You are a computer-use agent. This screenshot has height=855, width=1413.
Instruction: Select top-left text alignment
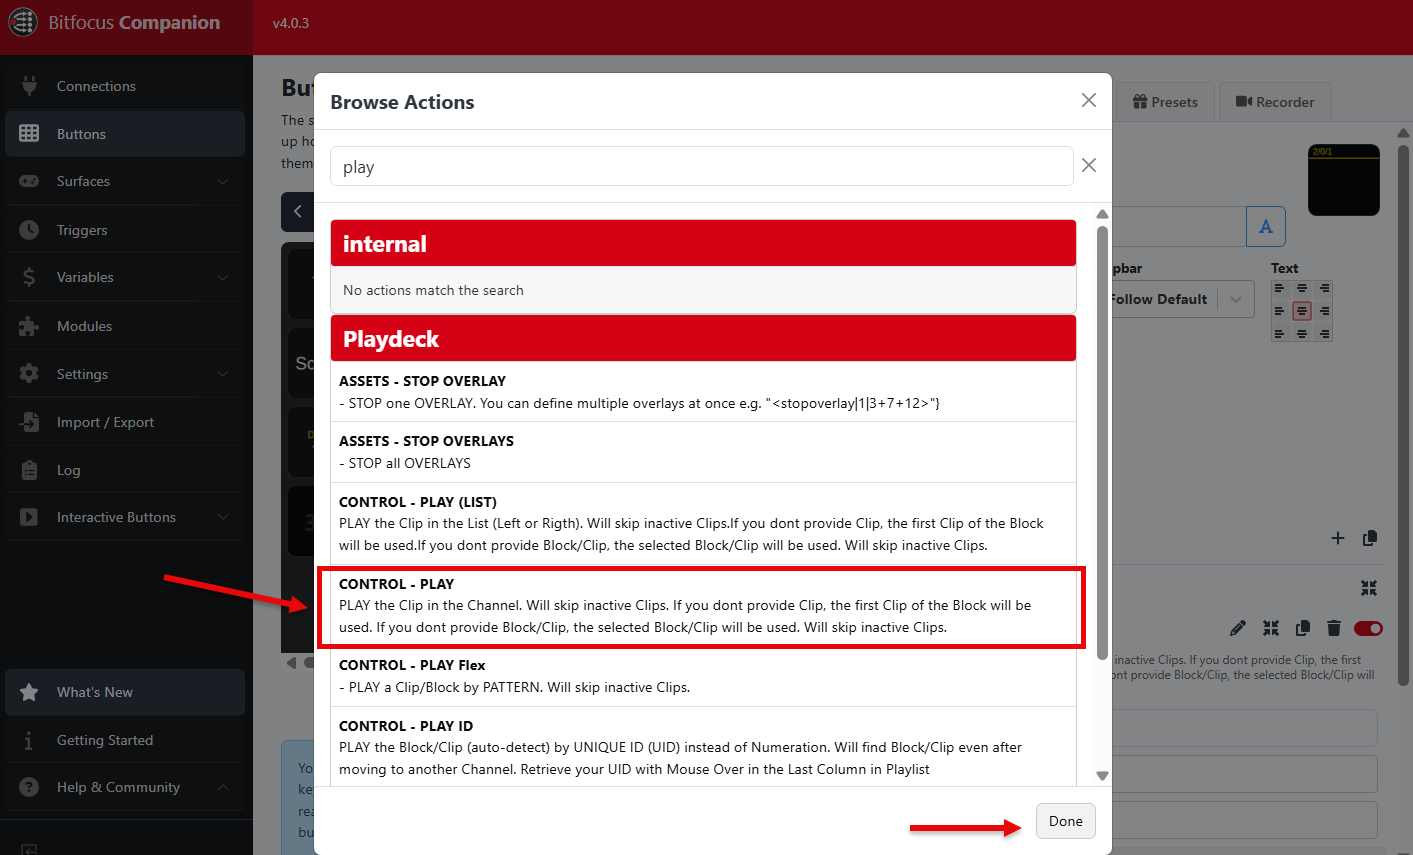point(1279,289)
